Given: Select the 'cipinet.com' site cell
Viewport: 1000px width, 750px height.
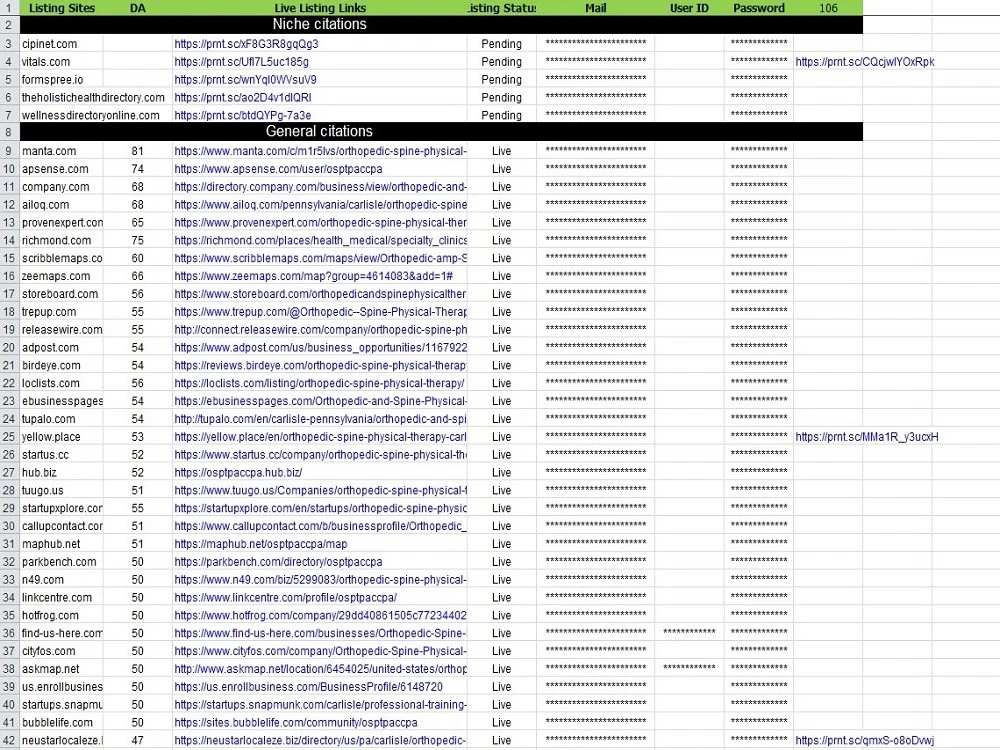Looking at the screenshot, I should [x=62, y=44].
